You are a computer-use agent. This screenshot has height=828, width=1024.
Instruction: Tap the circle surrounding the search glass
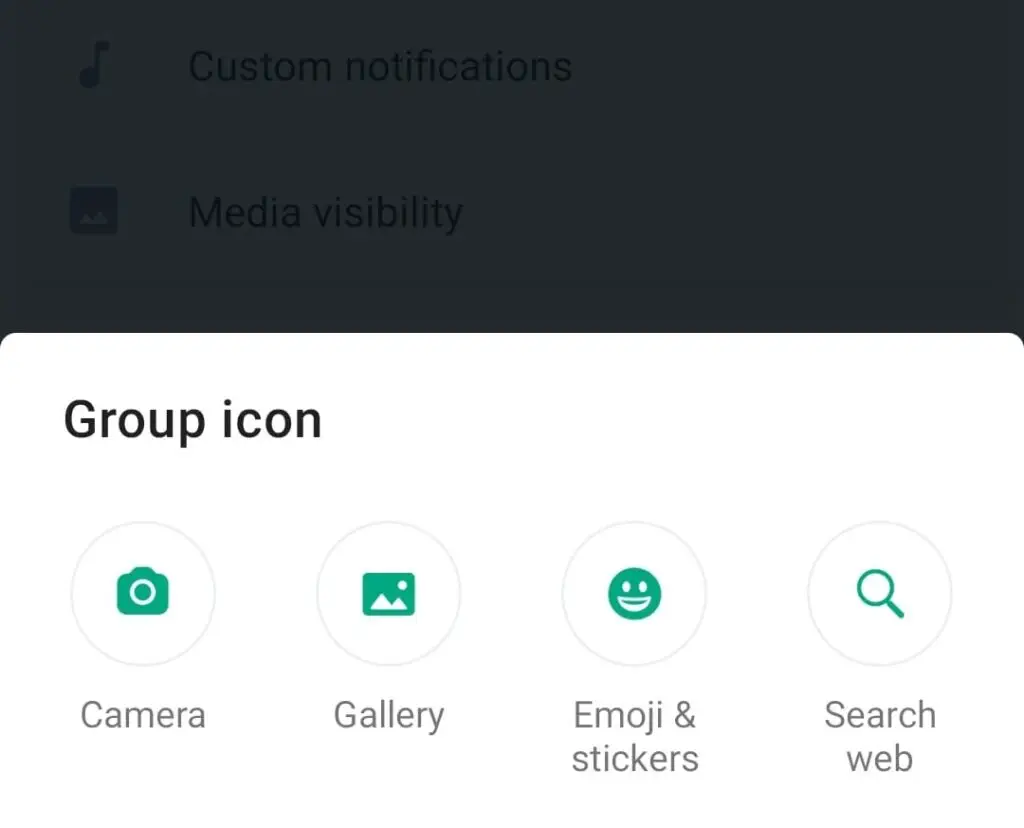tap(880, 594)
